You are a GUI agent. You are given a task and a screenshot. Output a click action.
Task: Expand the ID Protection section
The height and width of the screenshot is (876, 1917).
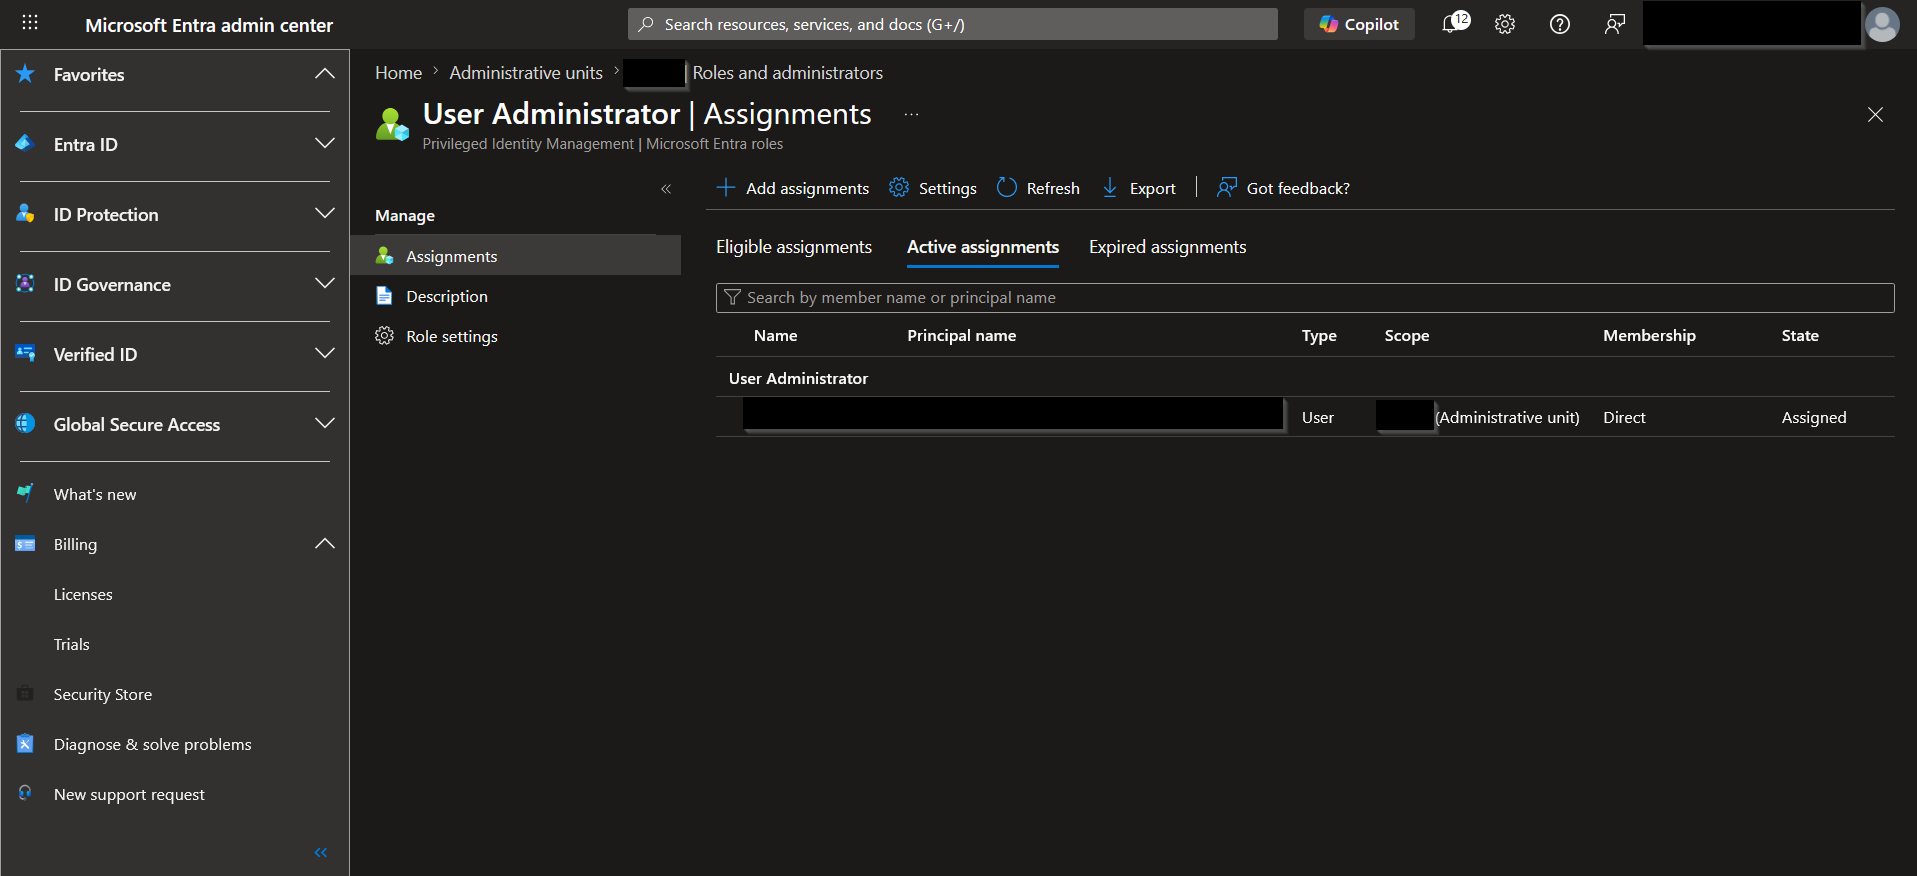(x=324, y=214)
